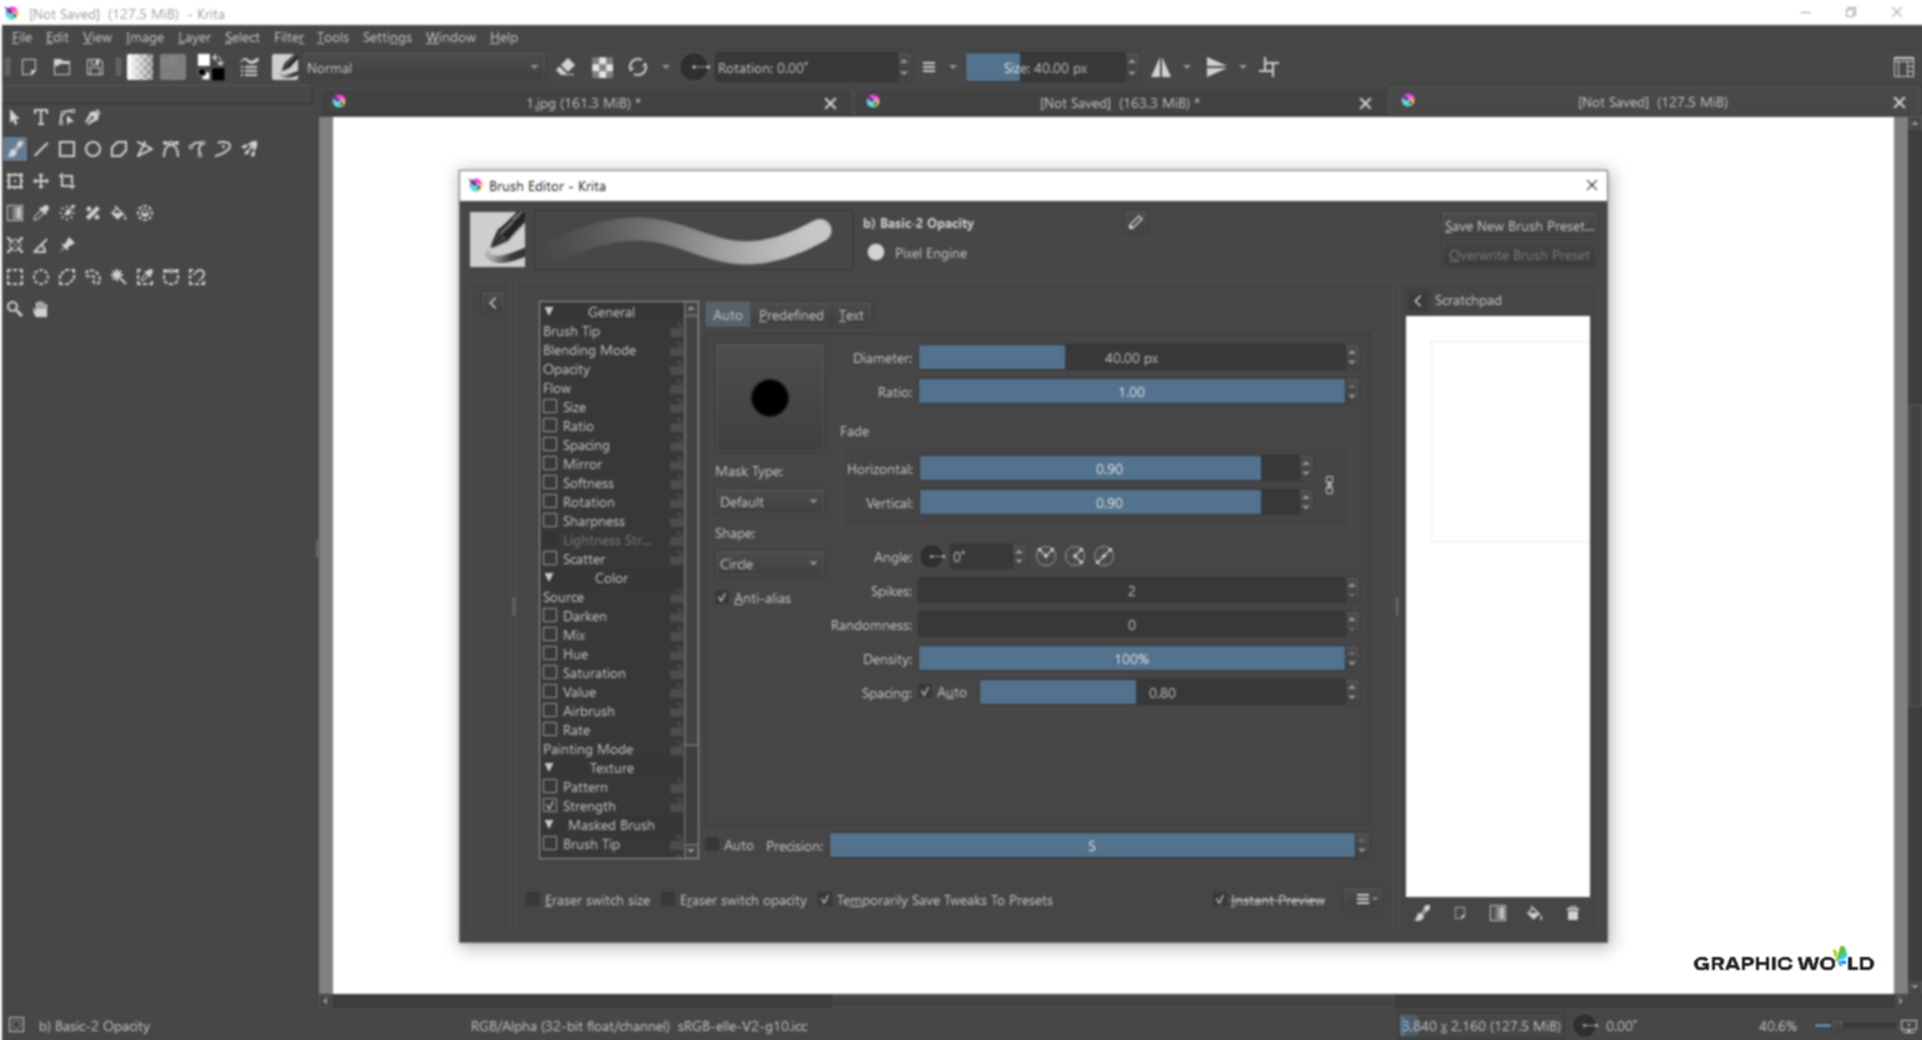This screenshot has height=1040, width=1922.
Task: Clear the scratchpad with trash icon
Action: 1572,914
